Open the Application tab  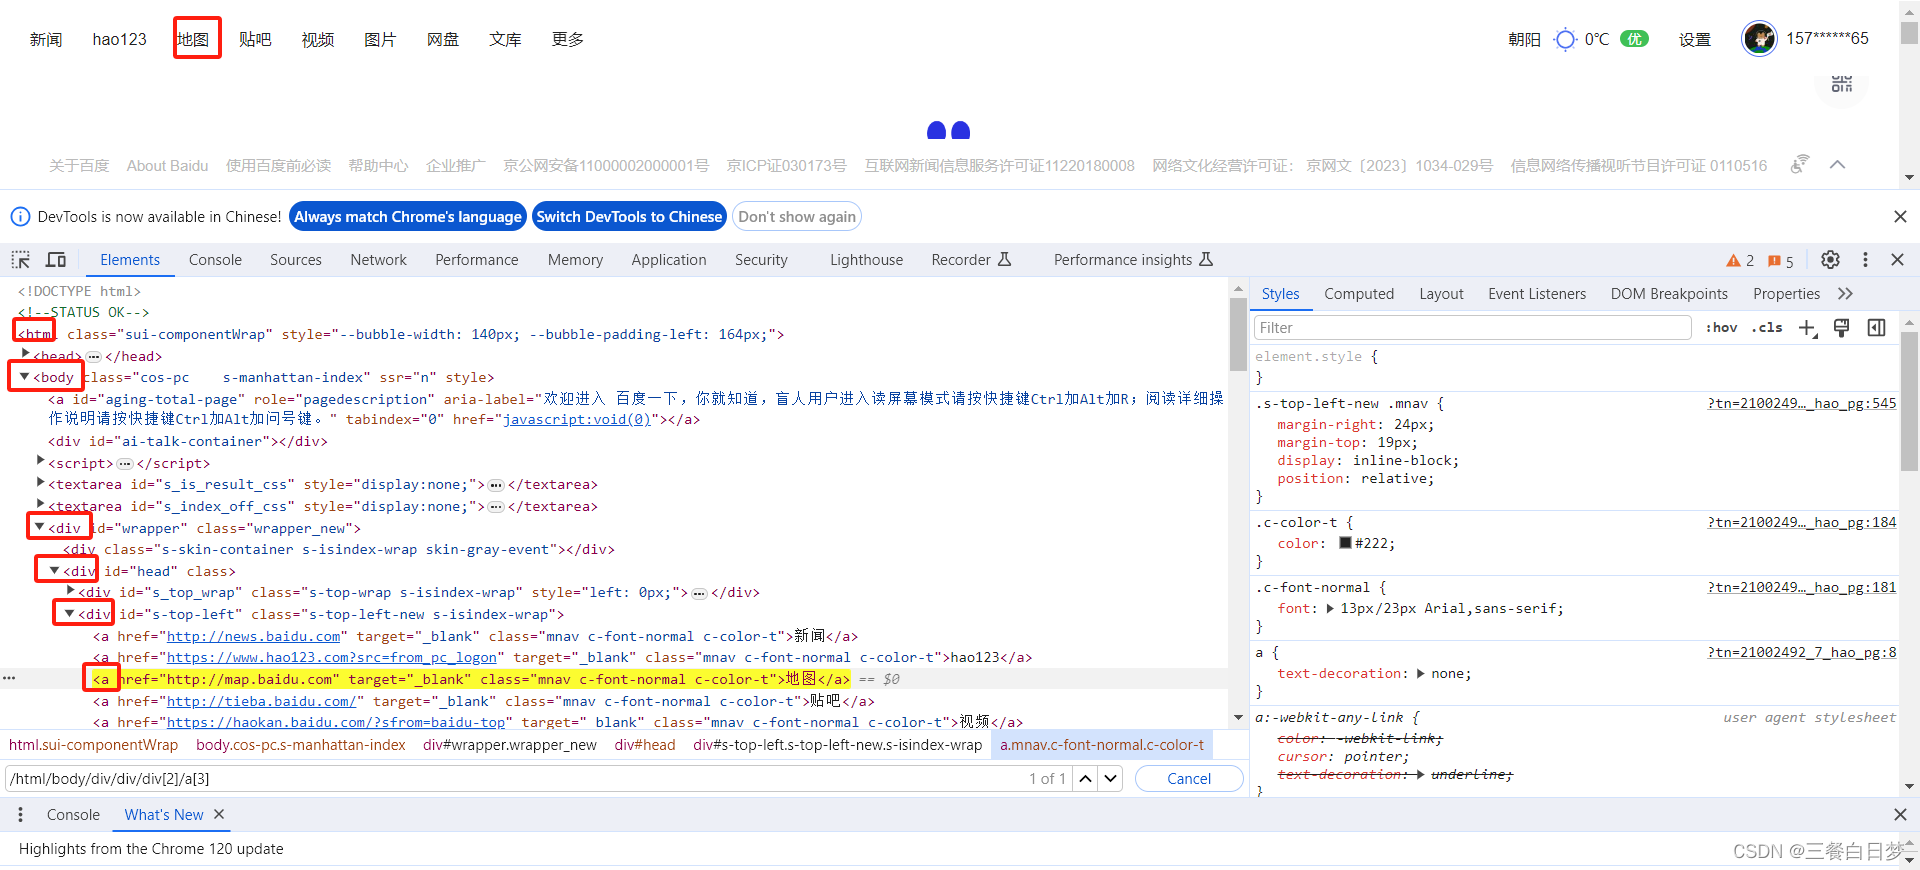click(669, 260)
